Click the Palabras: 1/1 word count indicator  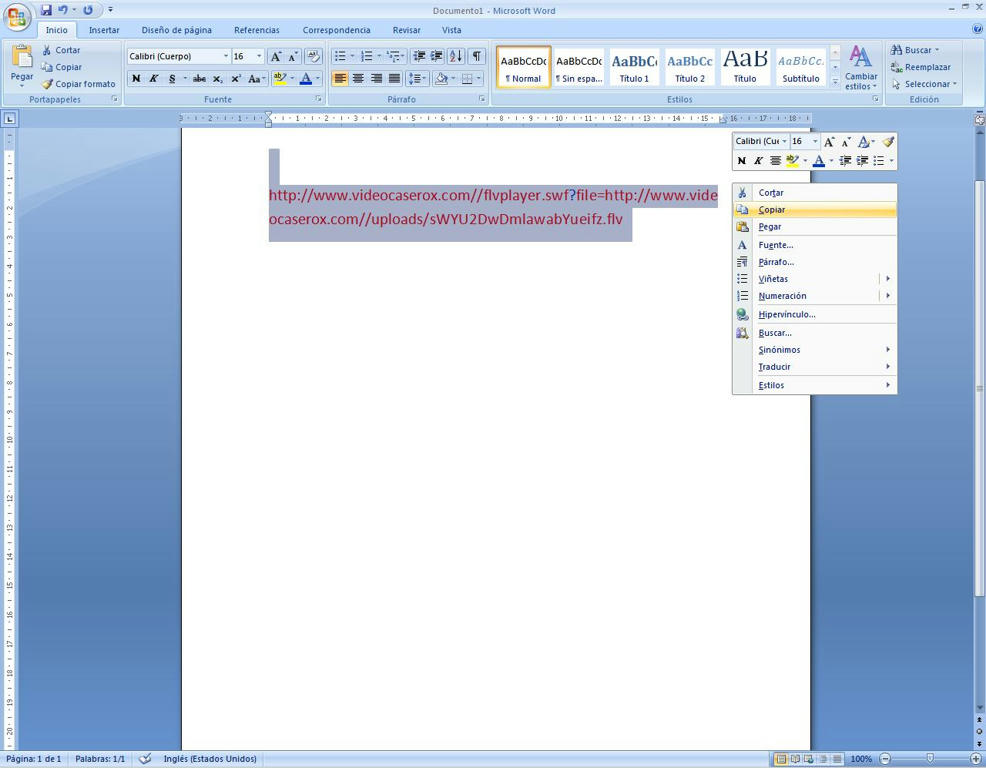point(100,759)
